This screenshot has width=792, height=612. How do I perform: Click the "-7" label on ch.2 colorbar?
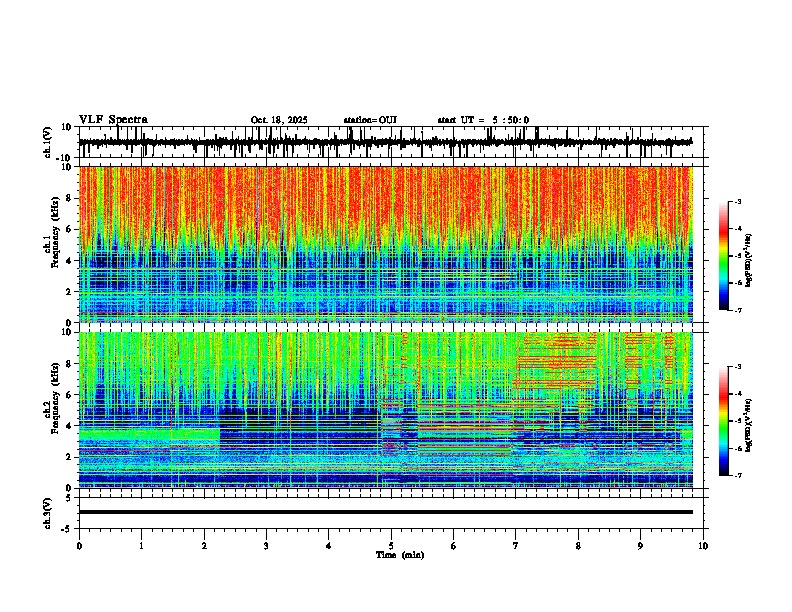pos(736,475)
